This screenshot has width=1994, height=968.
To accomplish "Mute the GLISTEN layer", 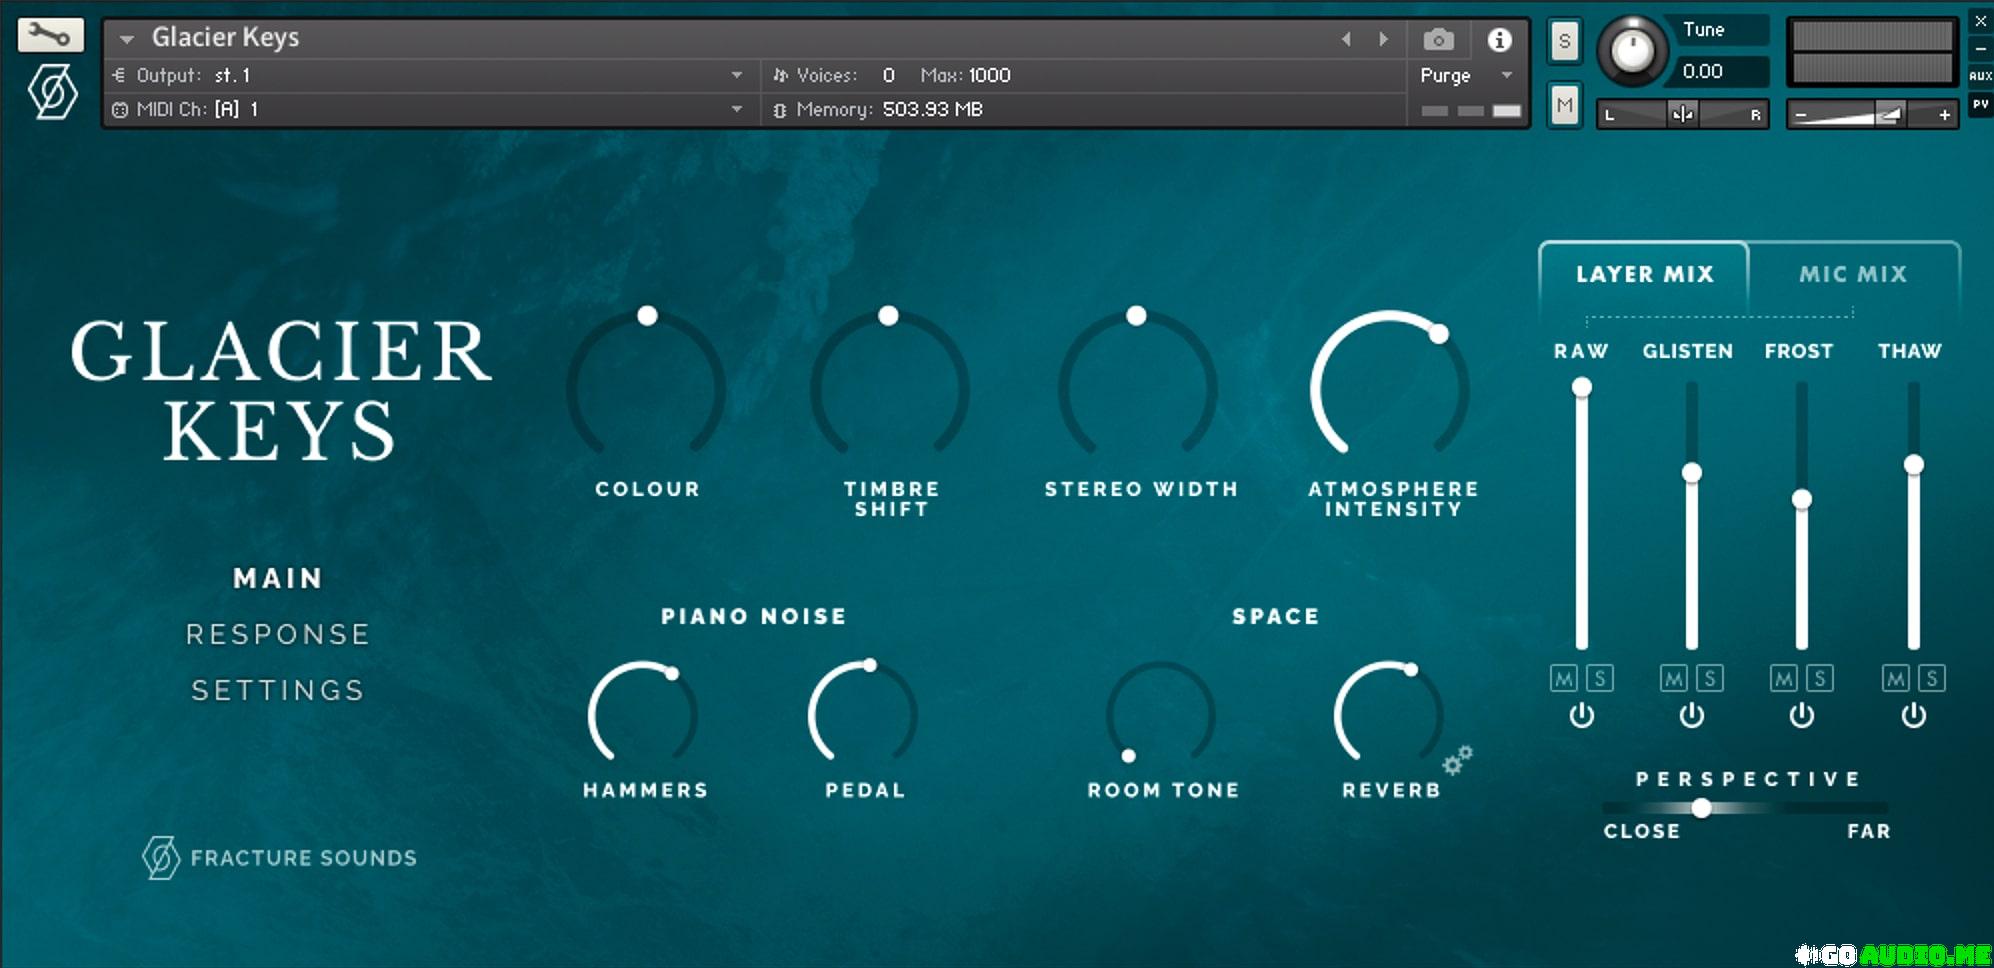I will pos(1674,678).
